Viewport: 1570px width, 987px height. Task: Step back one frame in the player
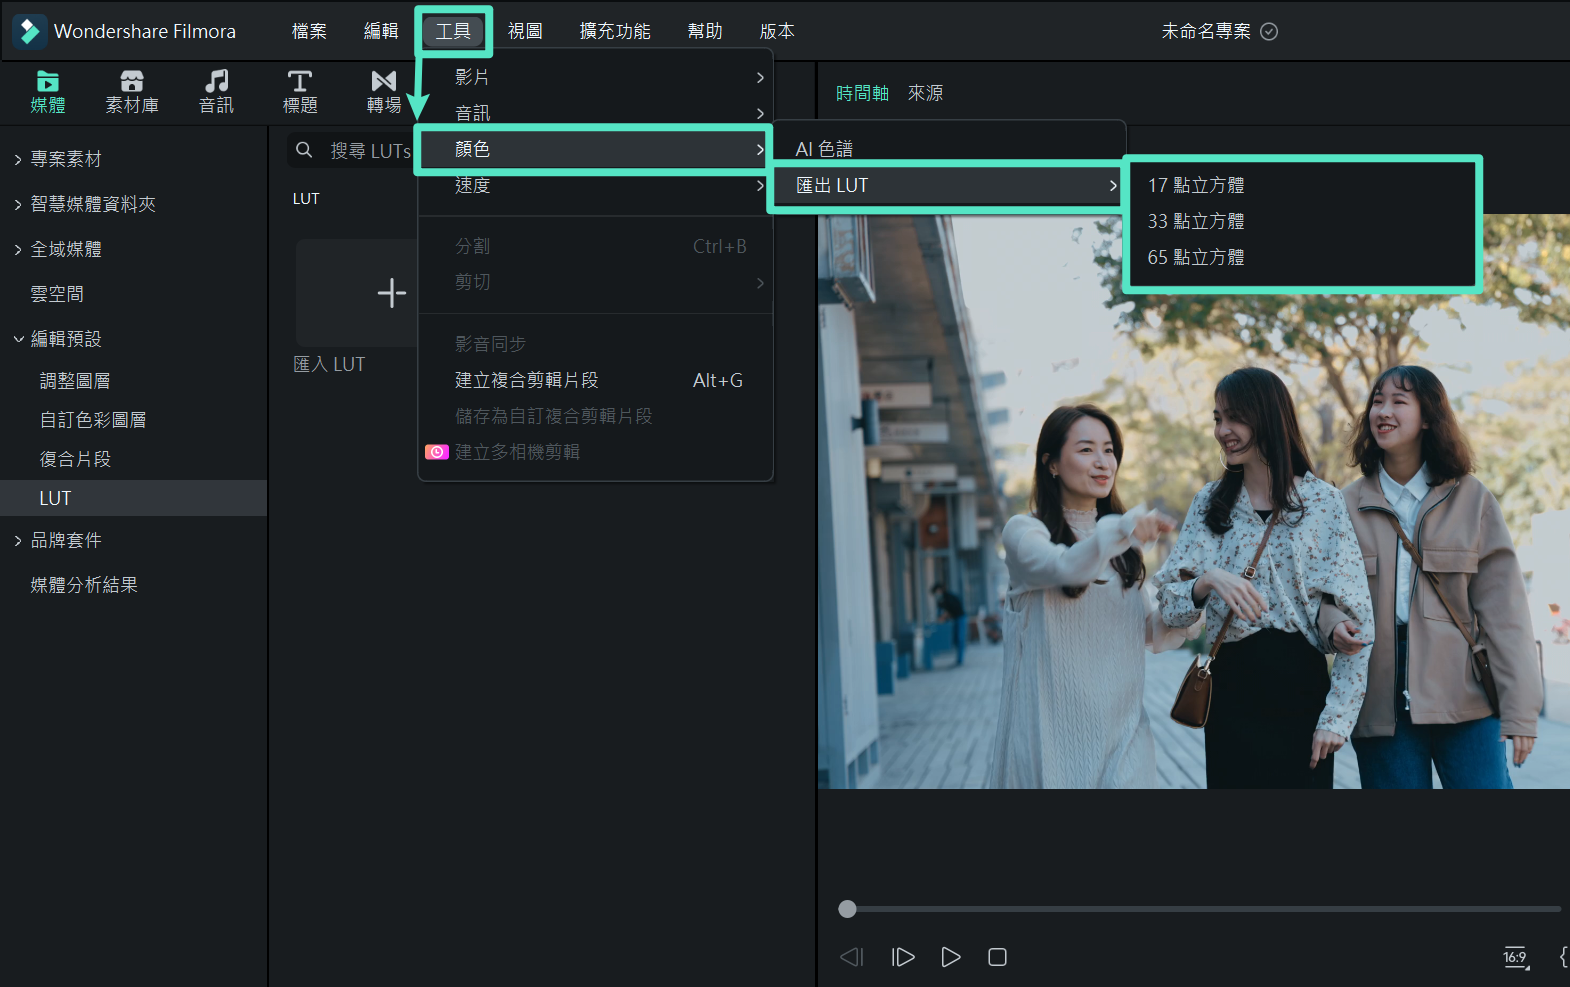click(x=852, y=957)
